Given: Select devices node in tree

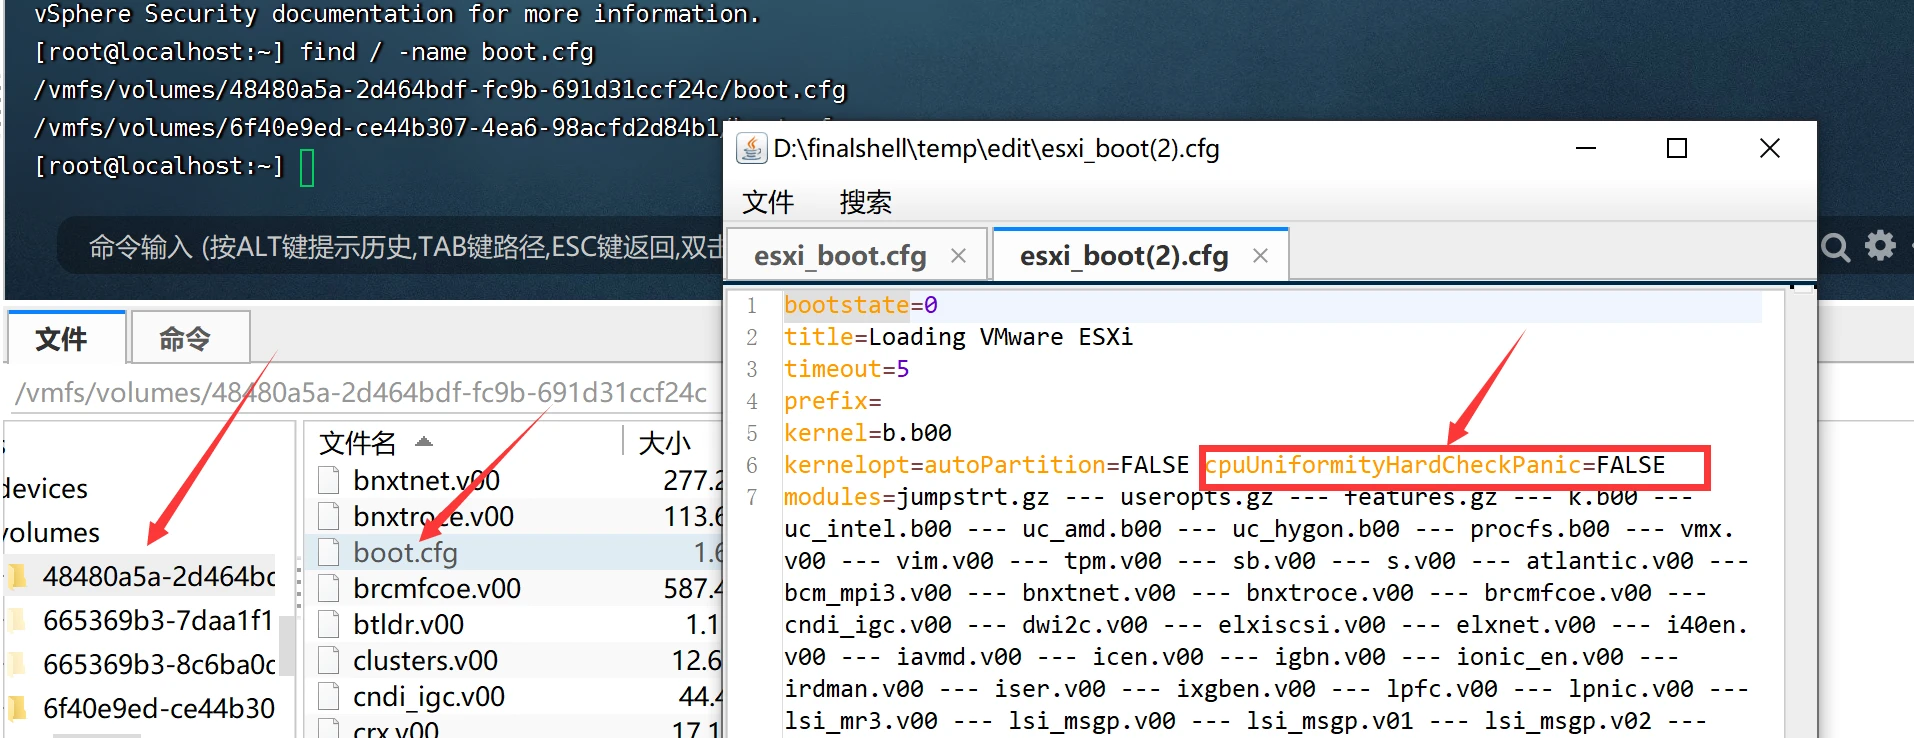Looking at the screenshot, I should [x=45, y=488].
